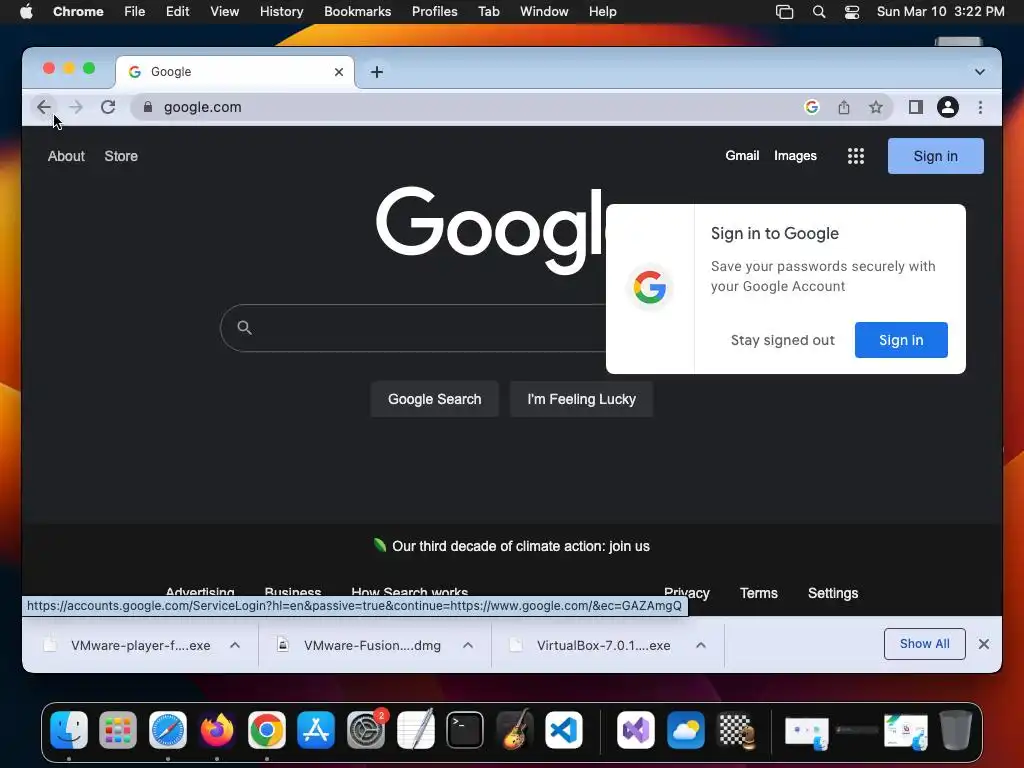This screenshot has height=768, width=1024.
Task: Open the Terms footer link
Action: [758, 593]
